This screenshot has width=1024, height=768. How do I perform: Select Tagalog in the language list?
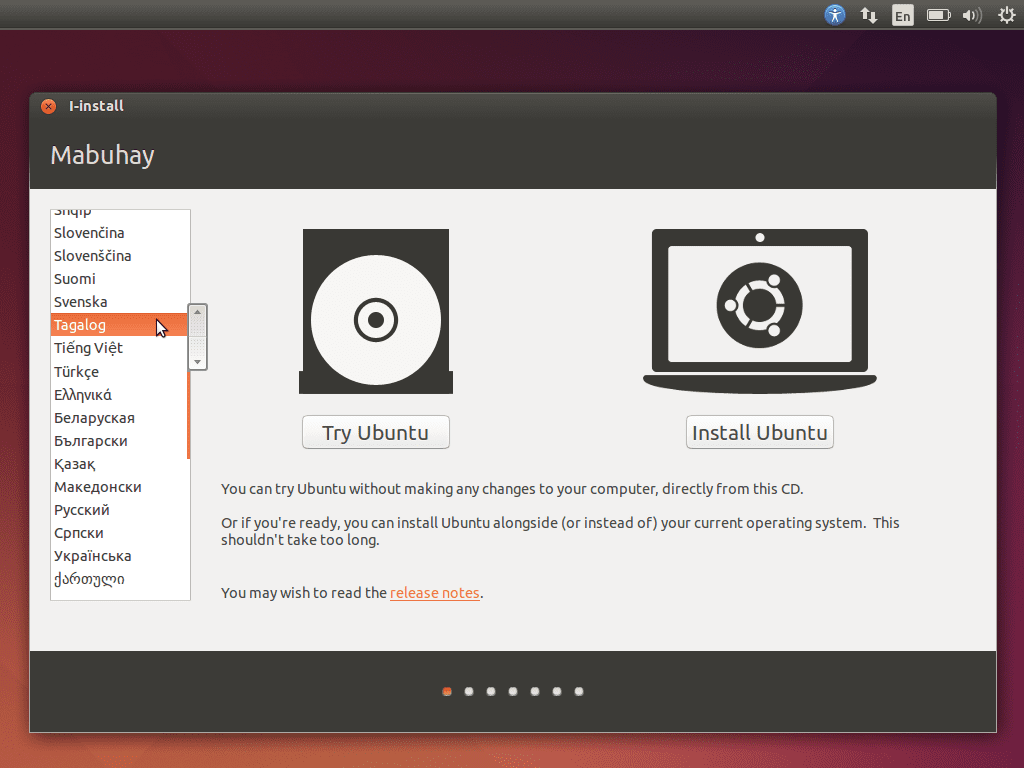(119, 325)
